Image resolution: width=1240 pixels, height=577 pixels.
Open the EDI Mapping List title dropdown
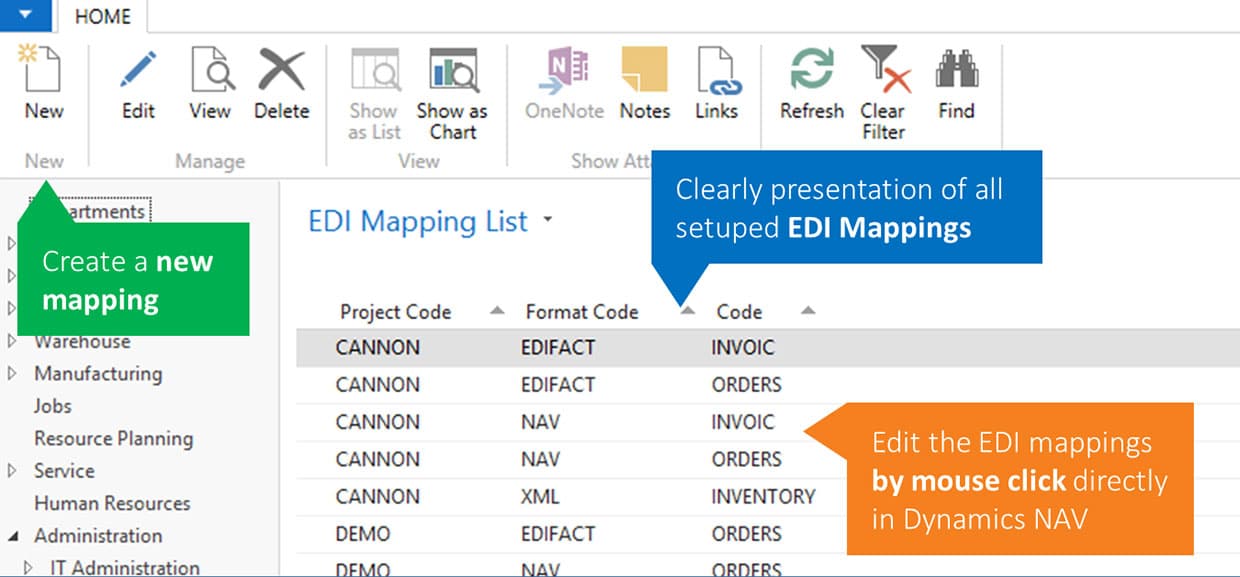[548, 220]
